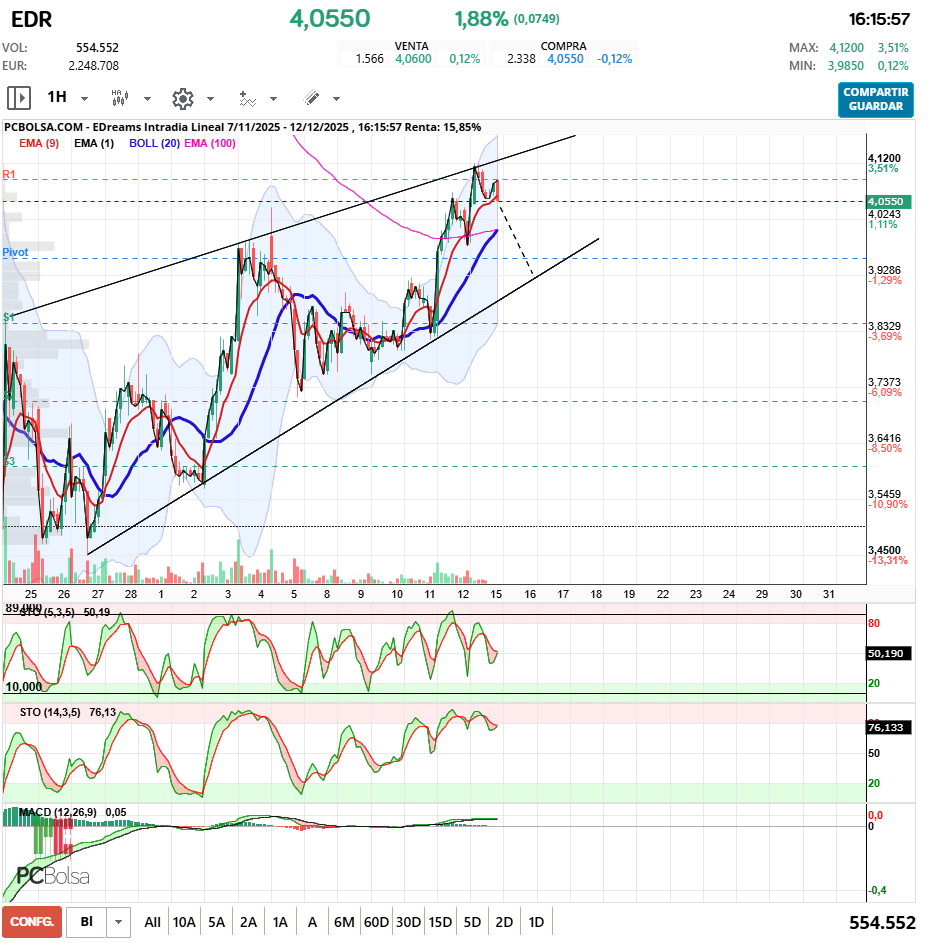Open the BI selector dropdown arrow
Viewport: 929px width, 943px height.
(x=120, y=922)
